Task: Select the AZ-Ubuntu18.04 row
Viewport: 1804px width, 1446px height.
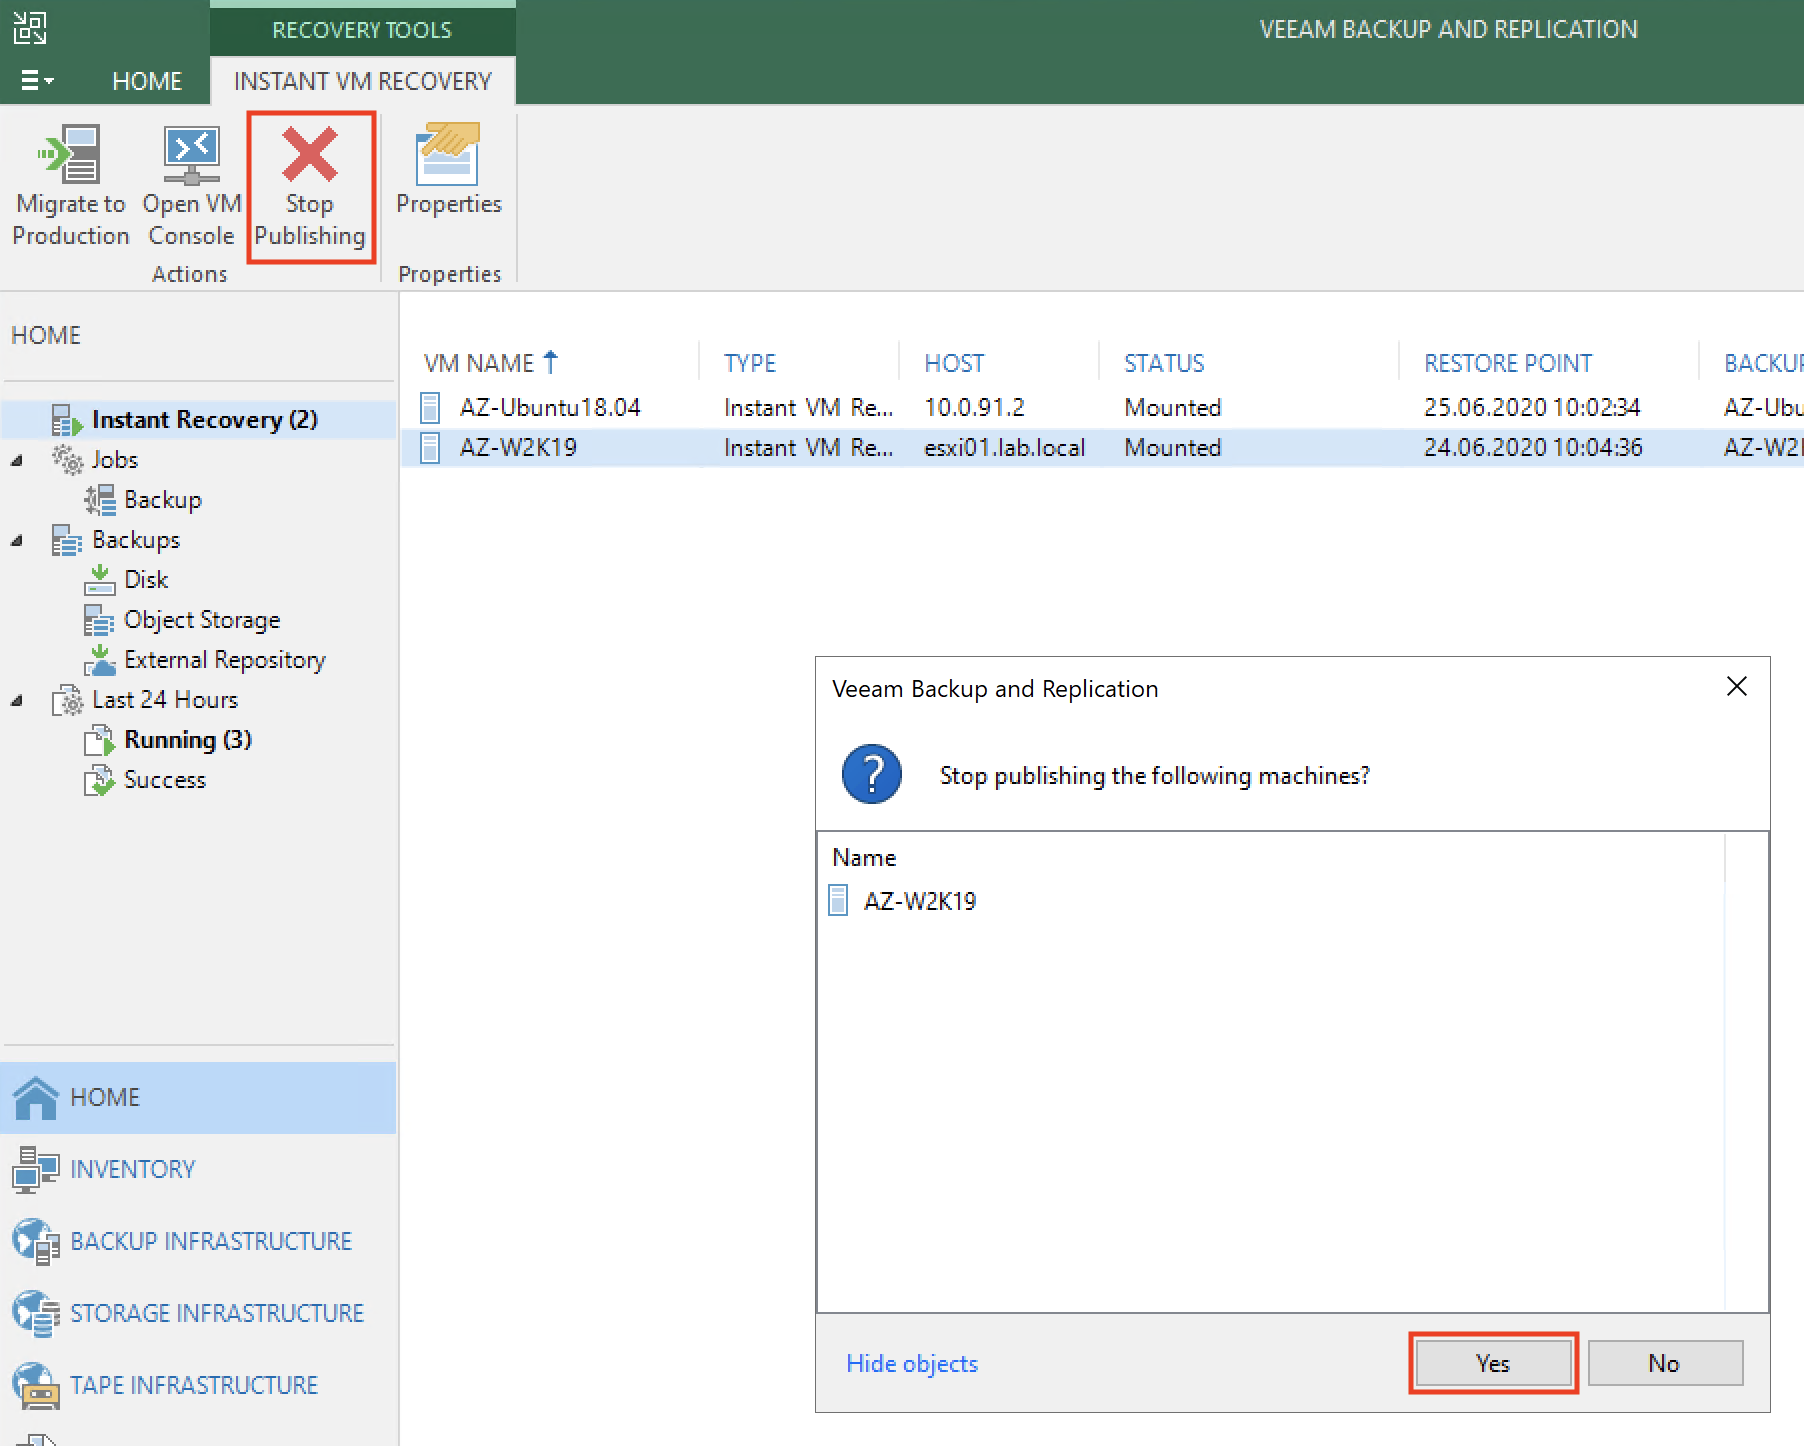Action: pos(1102,407)
